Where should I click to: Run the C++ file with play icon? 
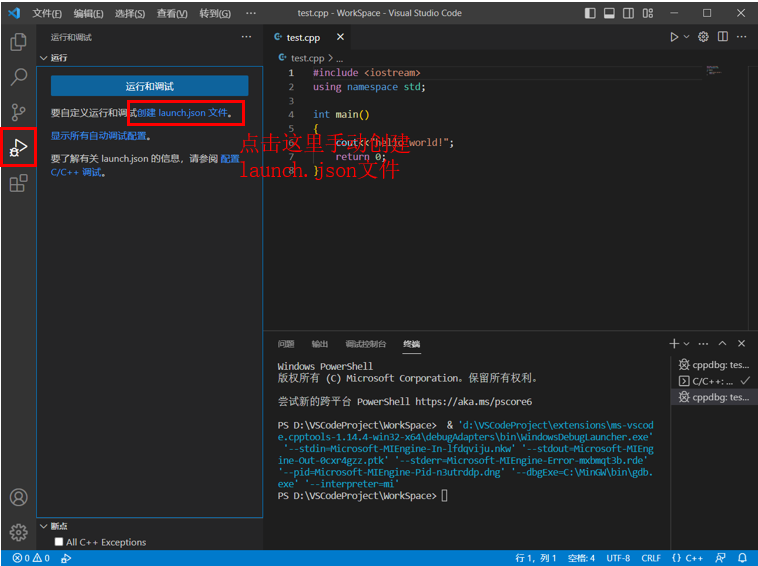pyautogui.click(x=674, y=37)
